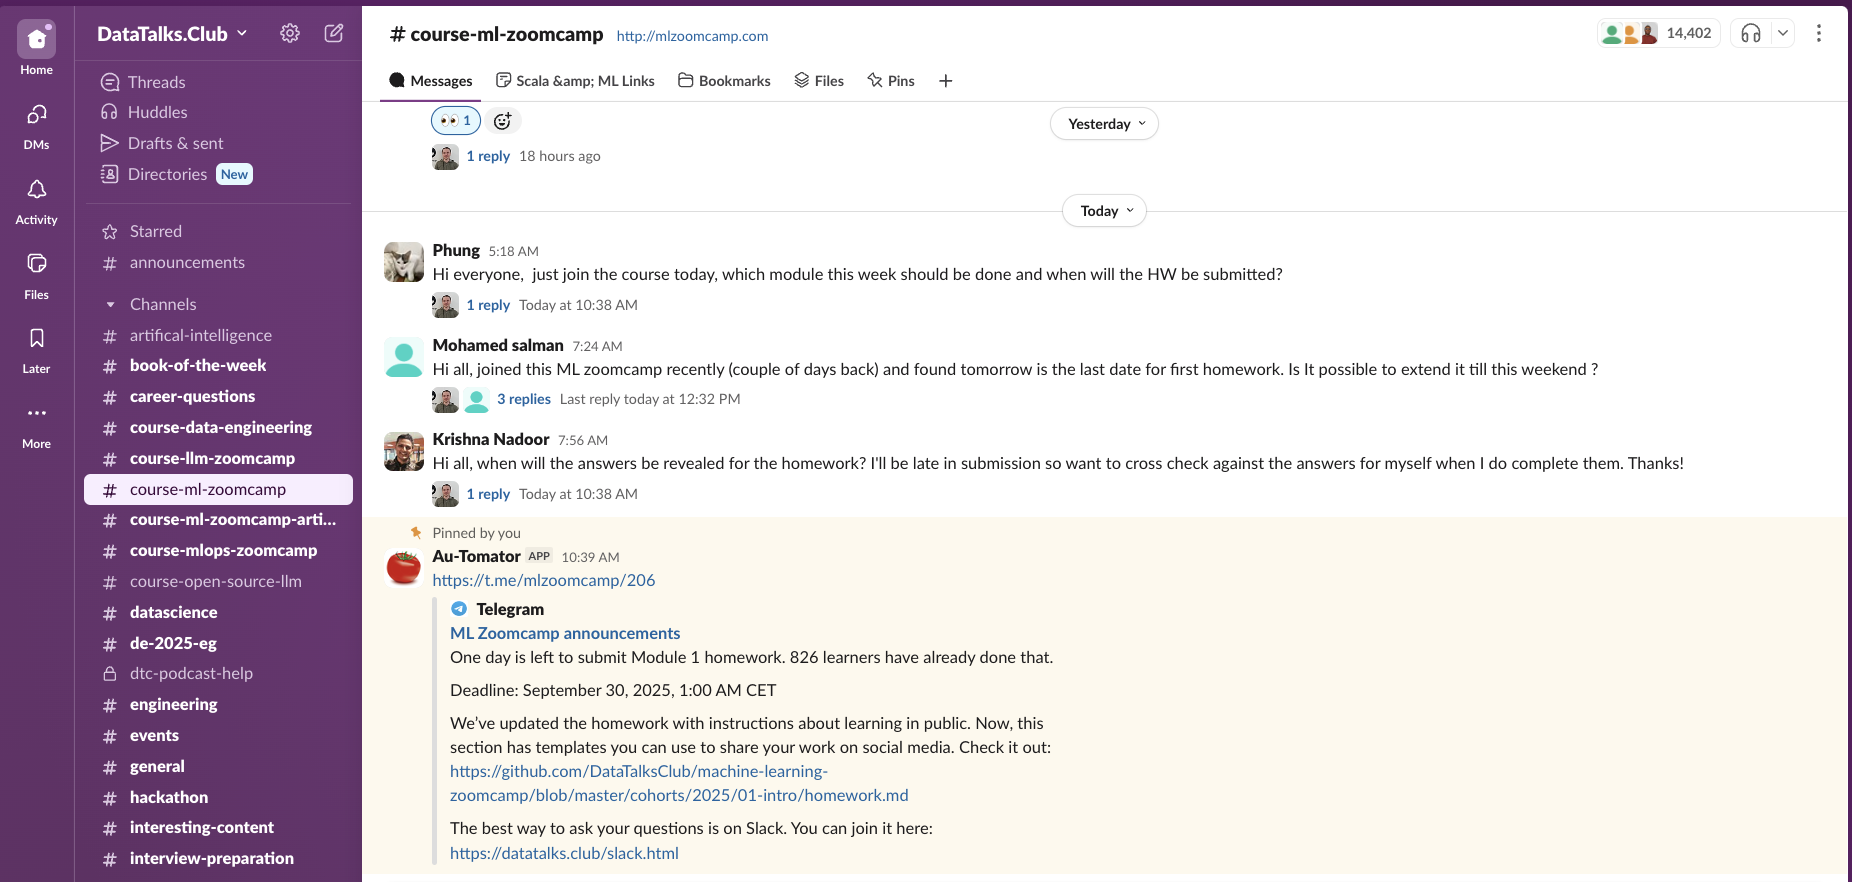Click the compose new message icon
The height and width of the screenshot is (882, 1852).
(334, 33)
